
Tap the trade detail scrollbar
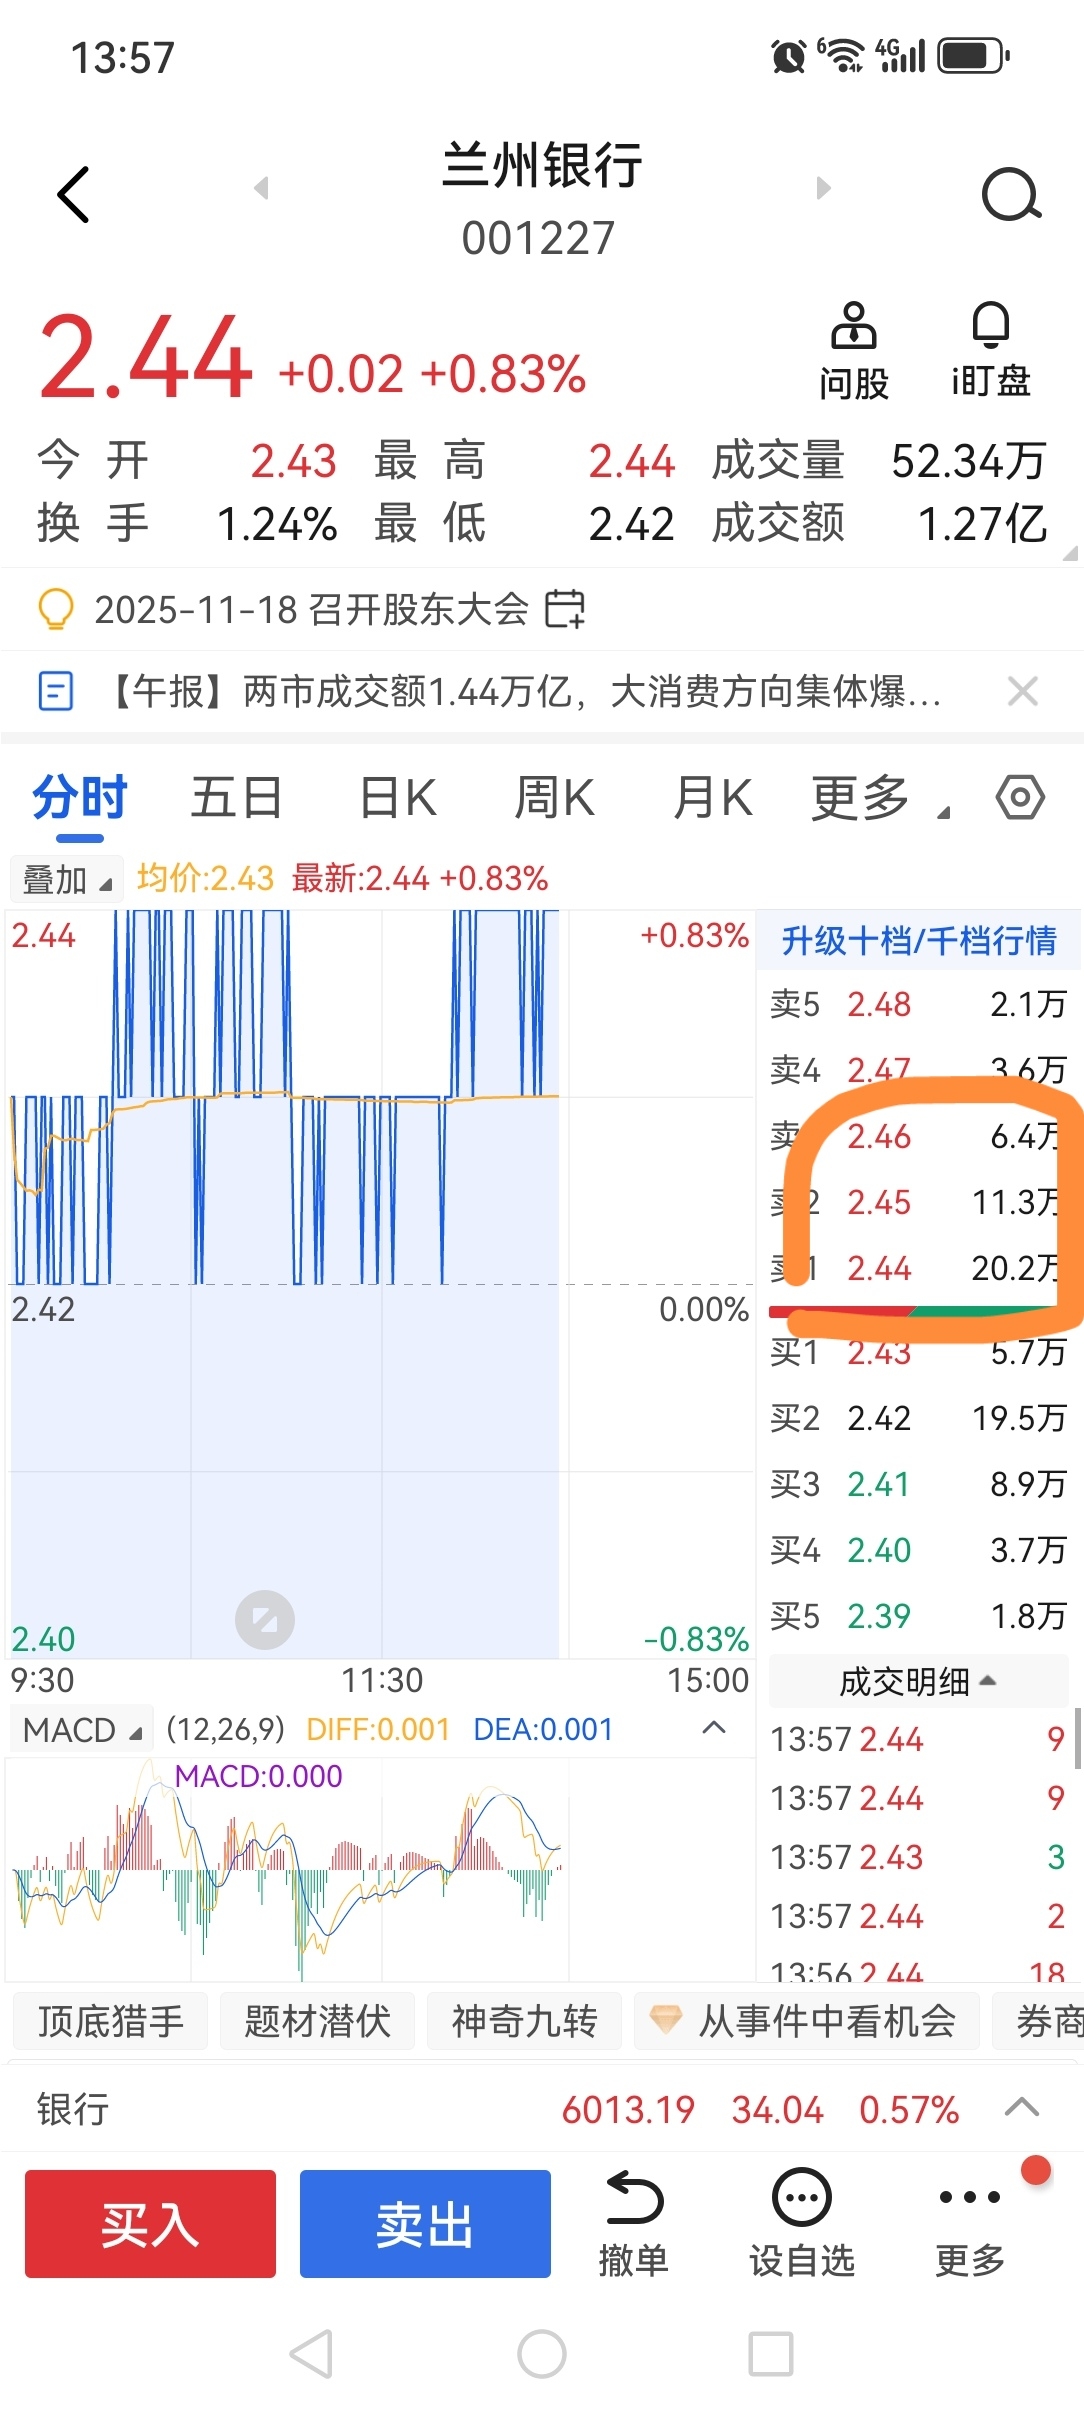[1077, 1738]
